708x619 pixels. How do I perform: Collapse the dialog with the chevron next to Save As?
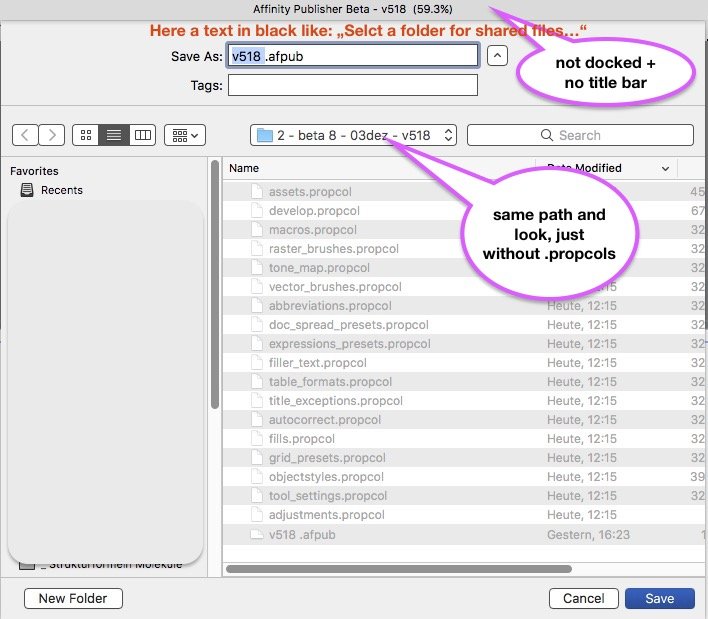tap(497, 56)
